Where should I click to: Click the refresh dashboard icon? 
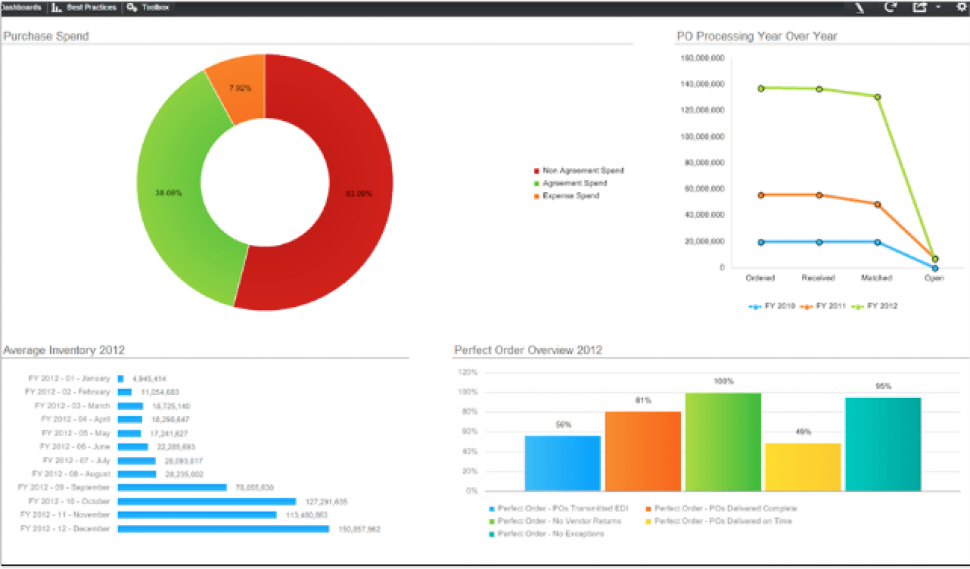890,7
